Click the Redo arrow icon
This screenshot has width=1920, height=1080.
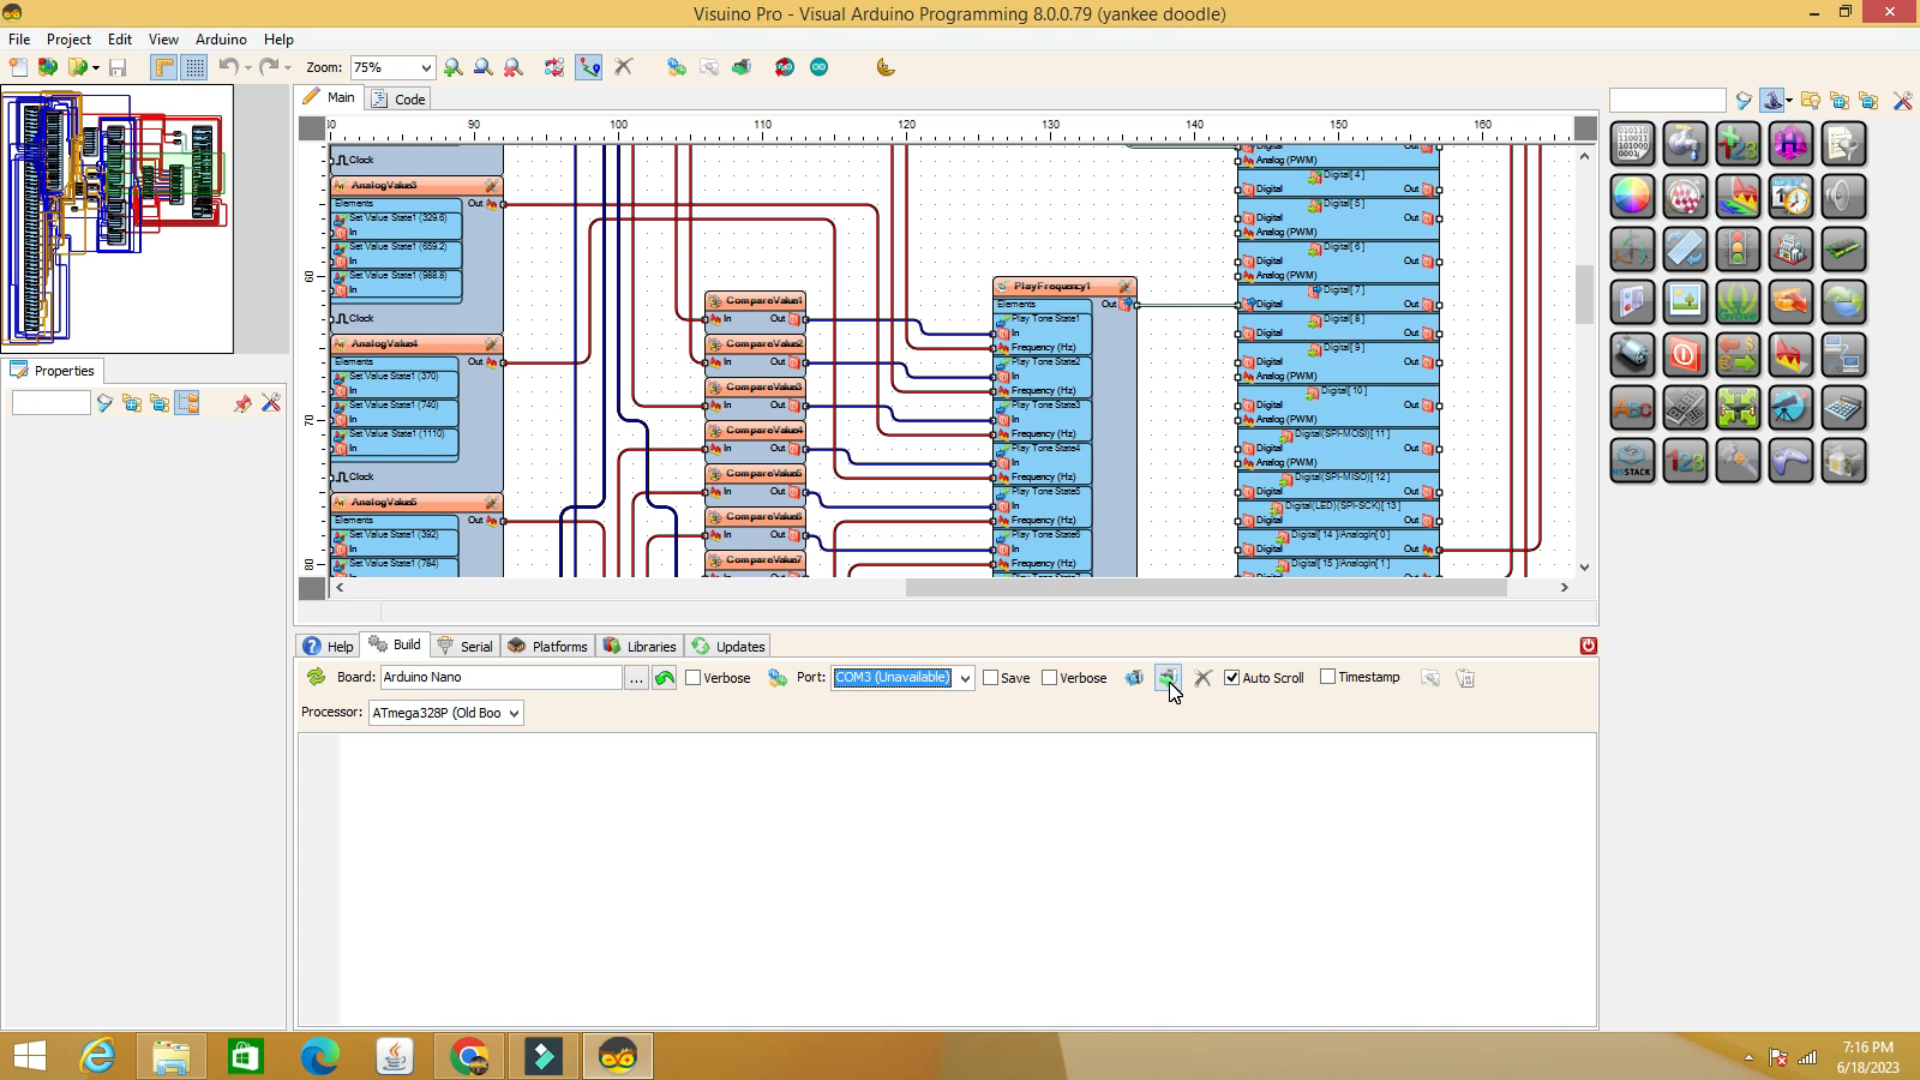tap(268, 67)
